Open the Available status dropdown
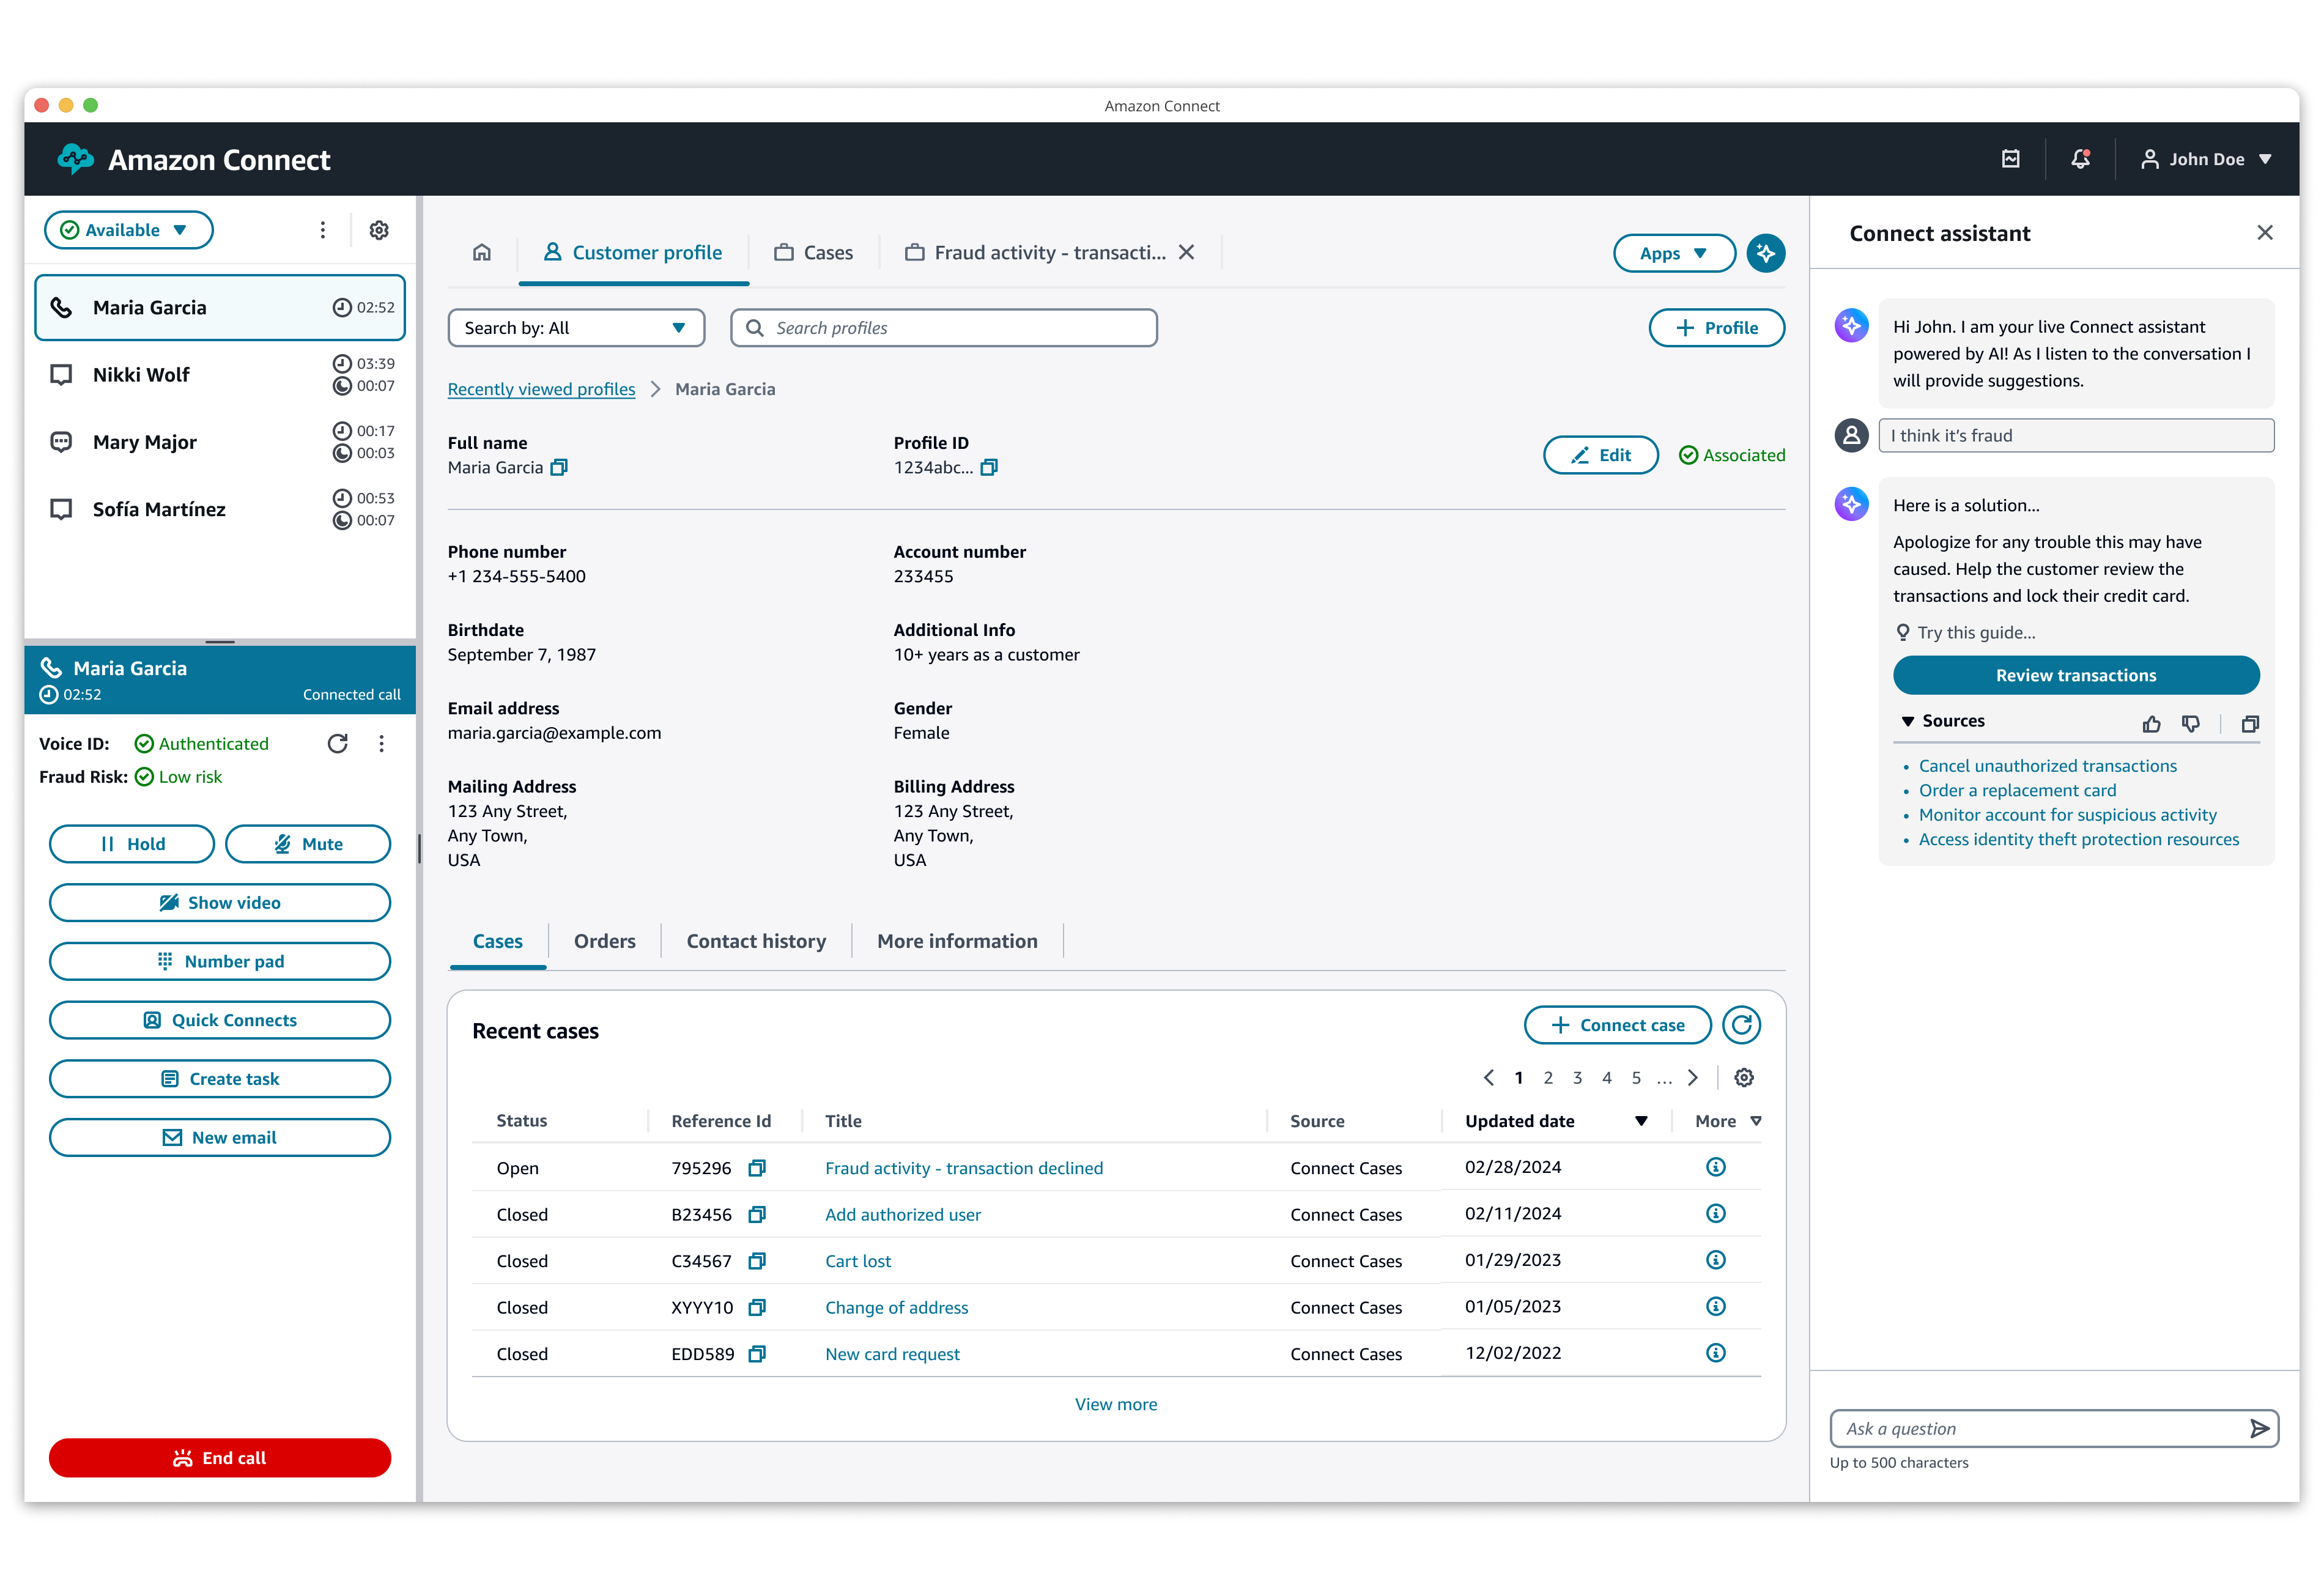The width and height of the screenshot is (2324, 1590). pos(128,230)
